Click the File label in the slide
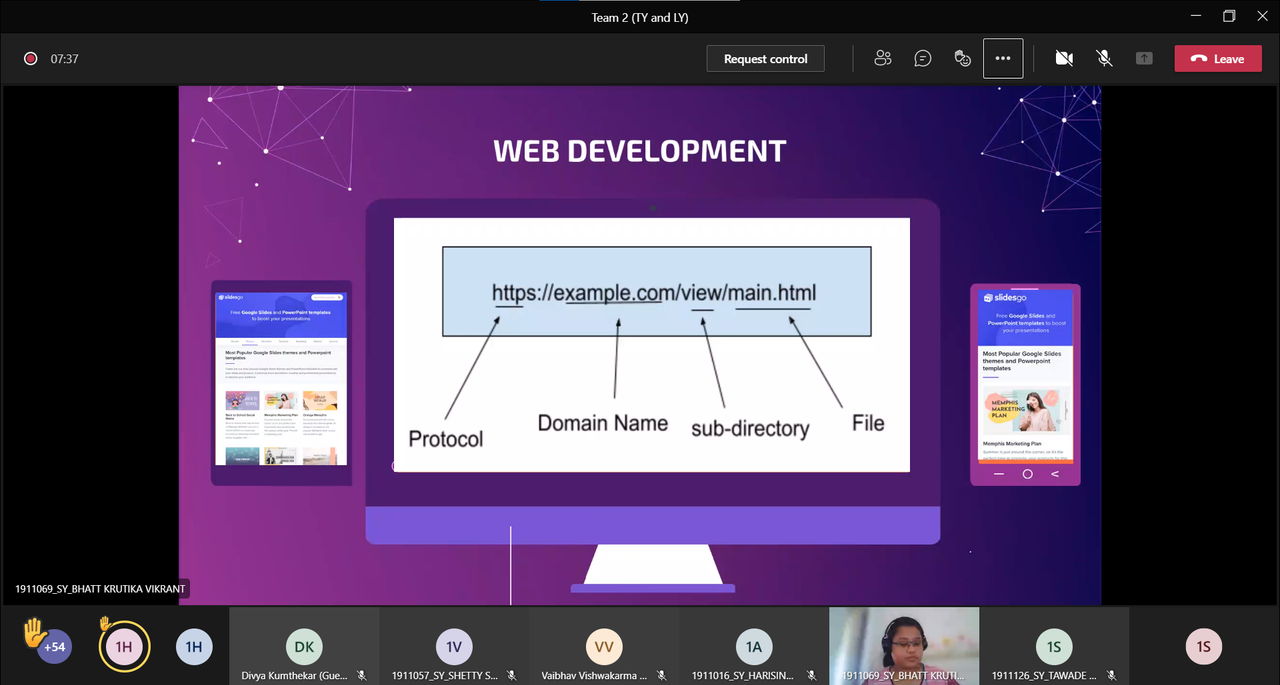 coord(868,423)
